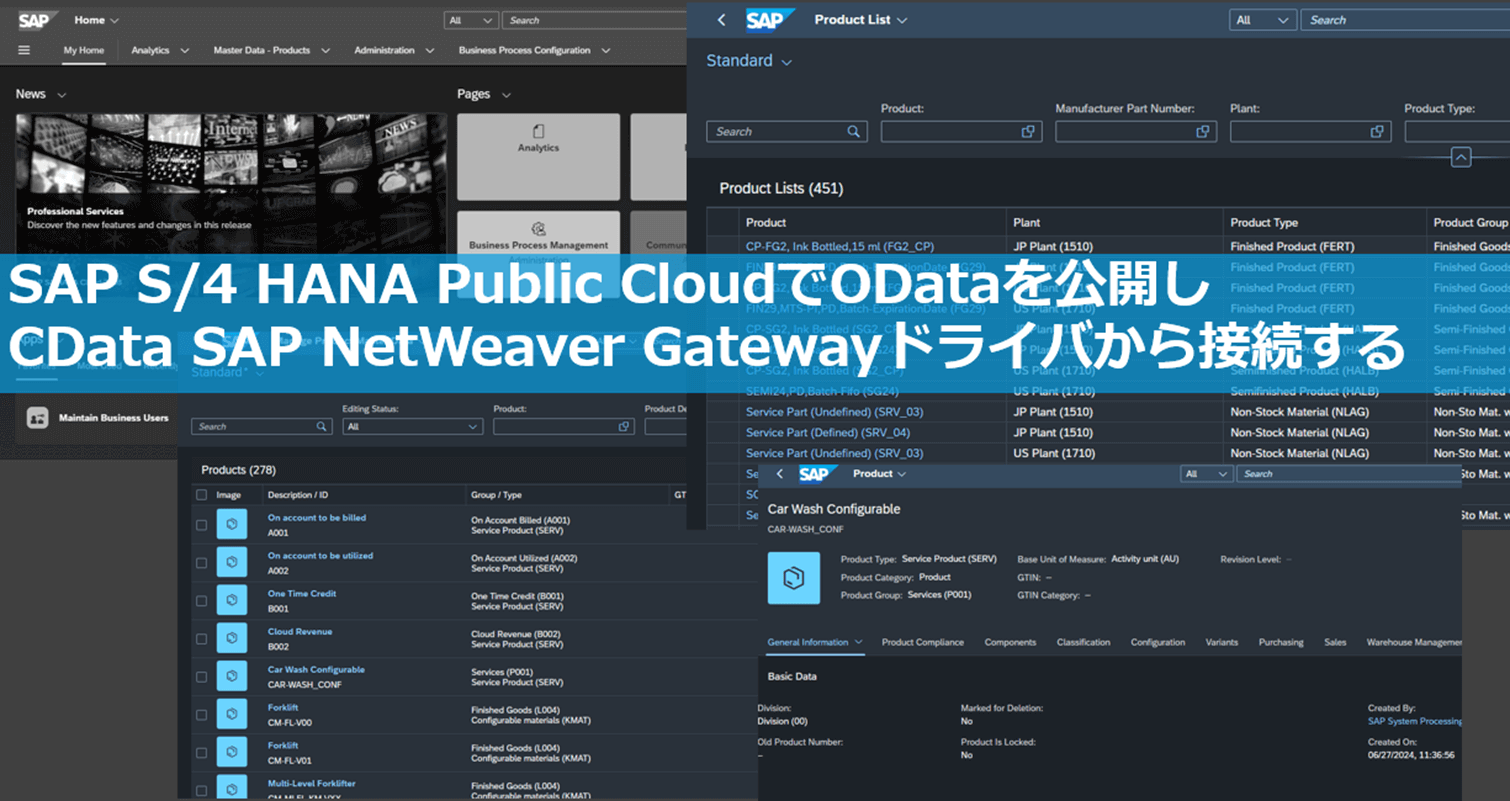This screenshot has width=1510, height=801.
Task: Expand the News section chevron
Action: coord(62,95)
